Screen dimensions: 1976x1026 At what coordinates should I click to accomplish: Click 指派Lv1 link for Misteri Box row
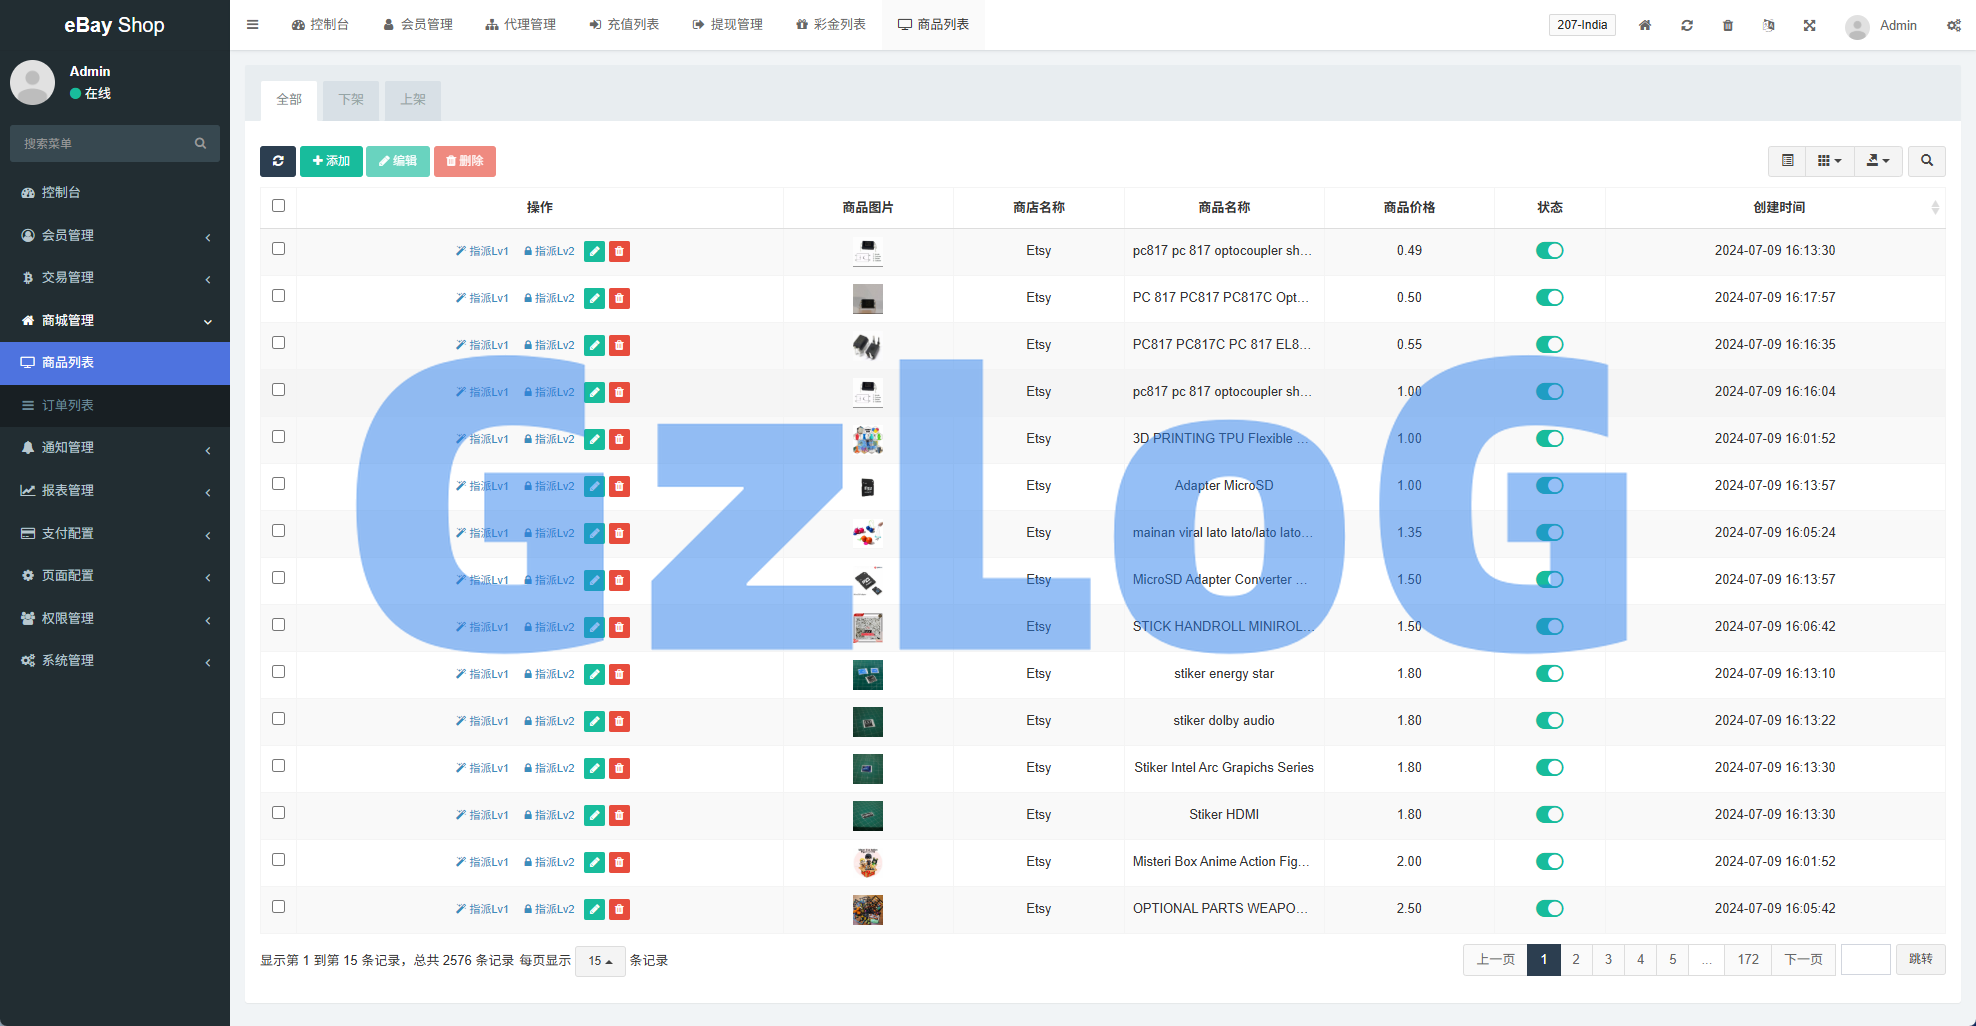(482, 862)
